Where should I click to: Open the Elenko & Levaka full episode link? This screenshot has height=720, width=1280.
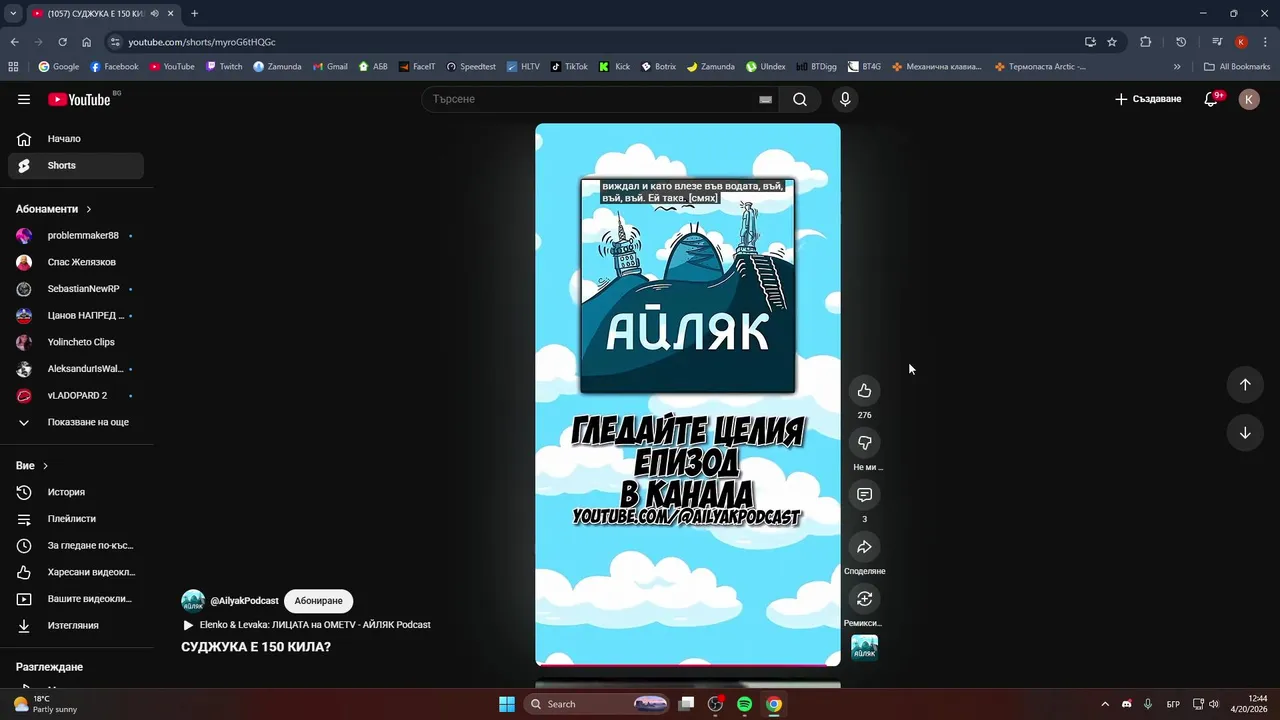pos(307,625)
